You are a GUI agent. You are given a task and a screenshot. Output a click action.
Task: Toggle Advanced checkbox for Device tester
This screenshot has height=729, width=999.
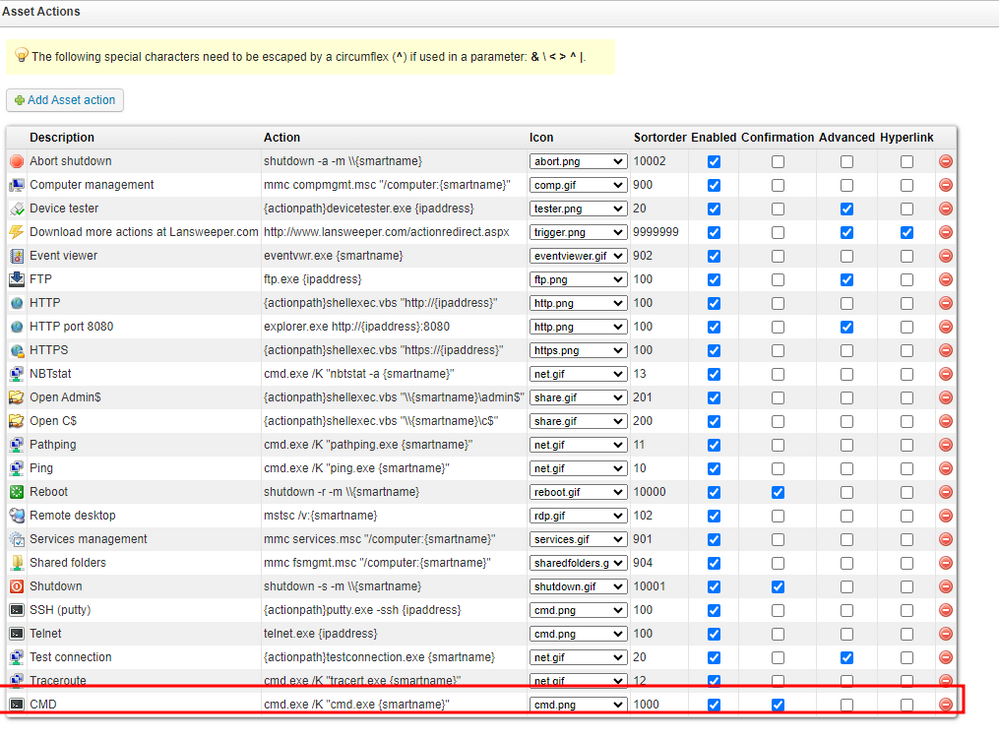(847, 208)
